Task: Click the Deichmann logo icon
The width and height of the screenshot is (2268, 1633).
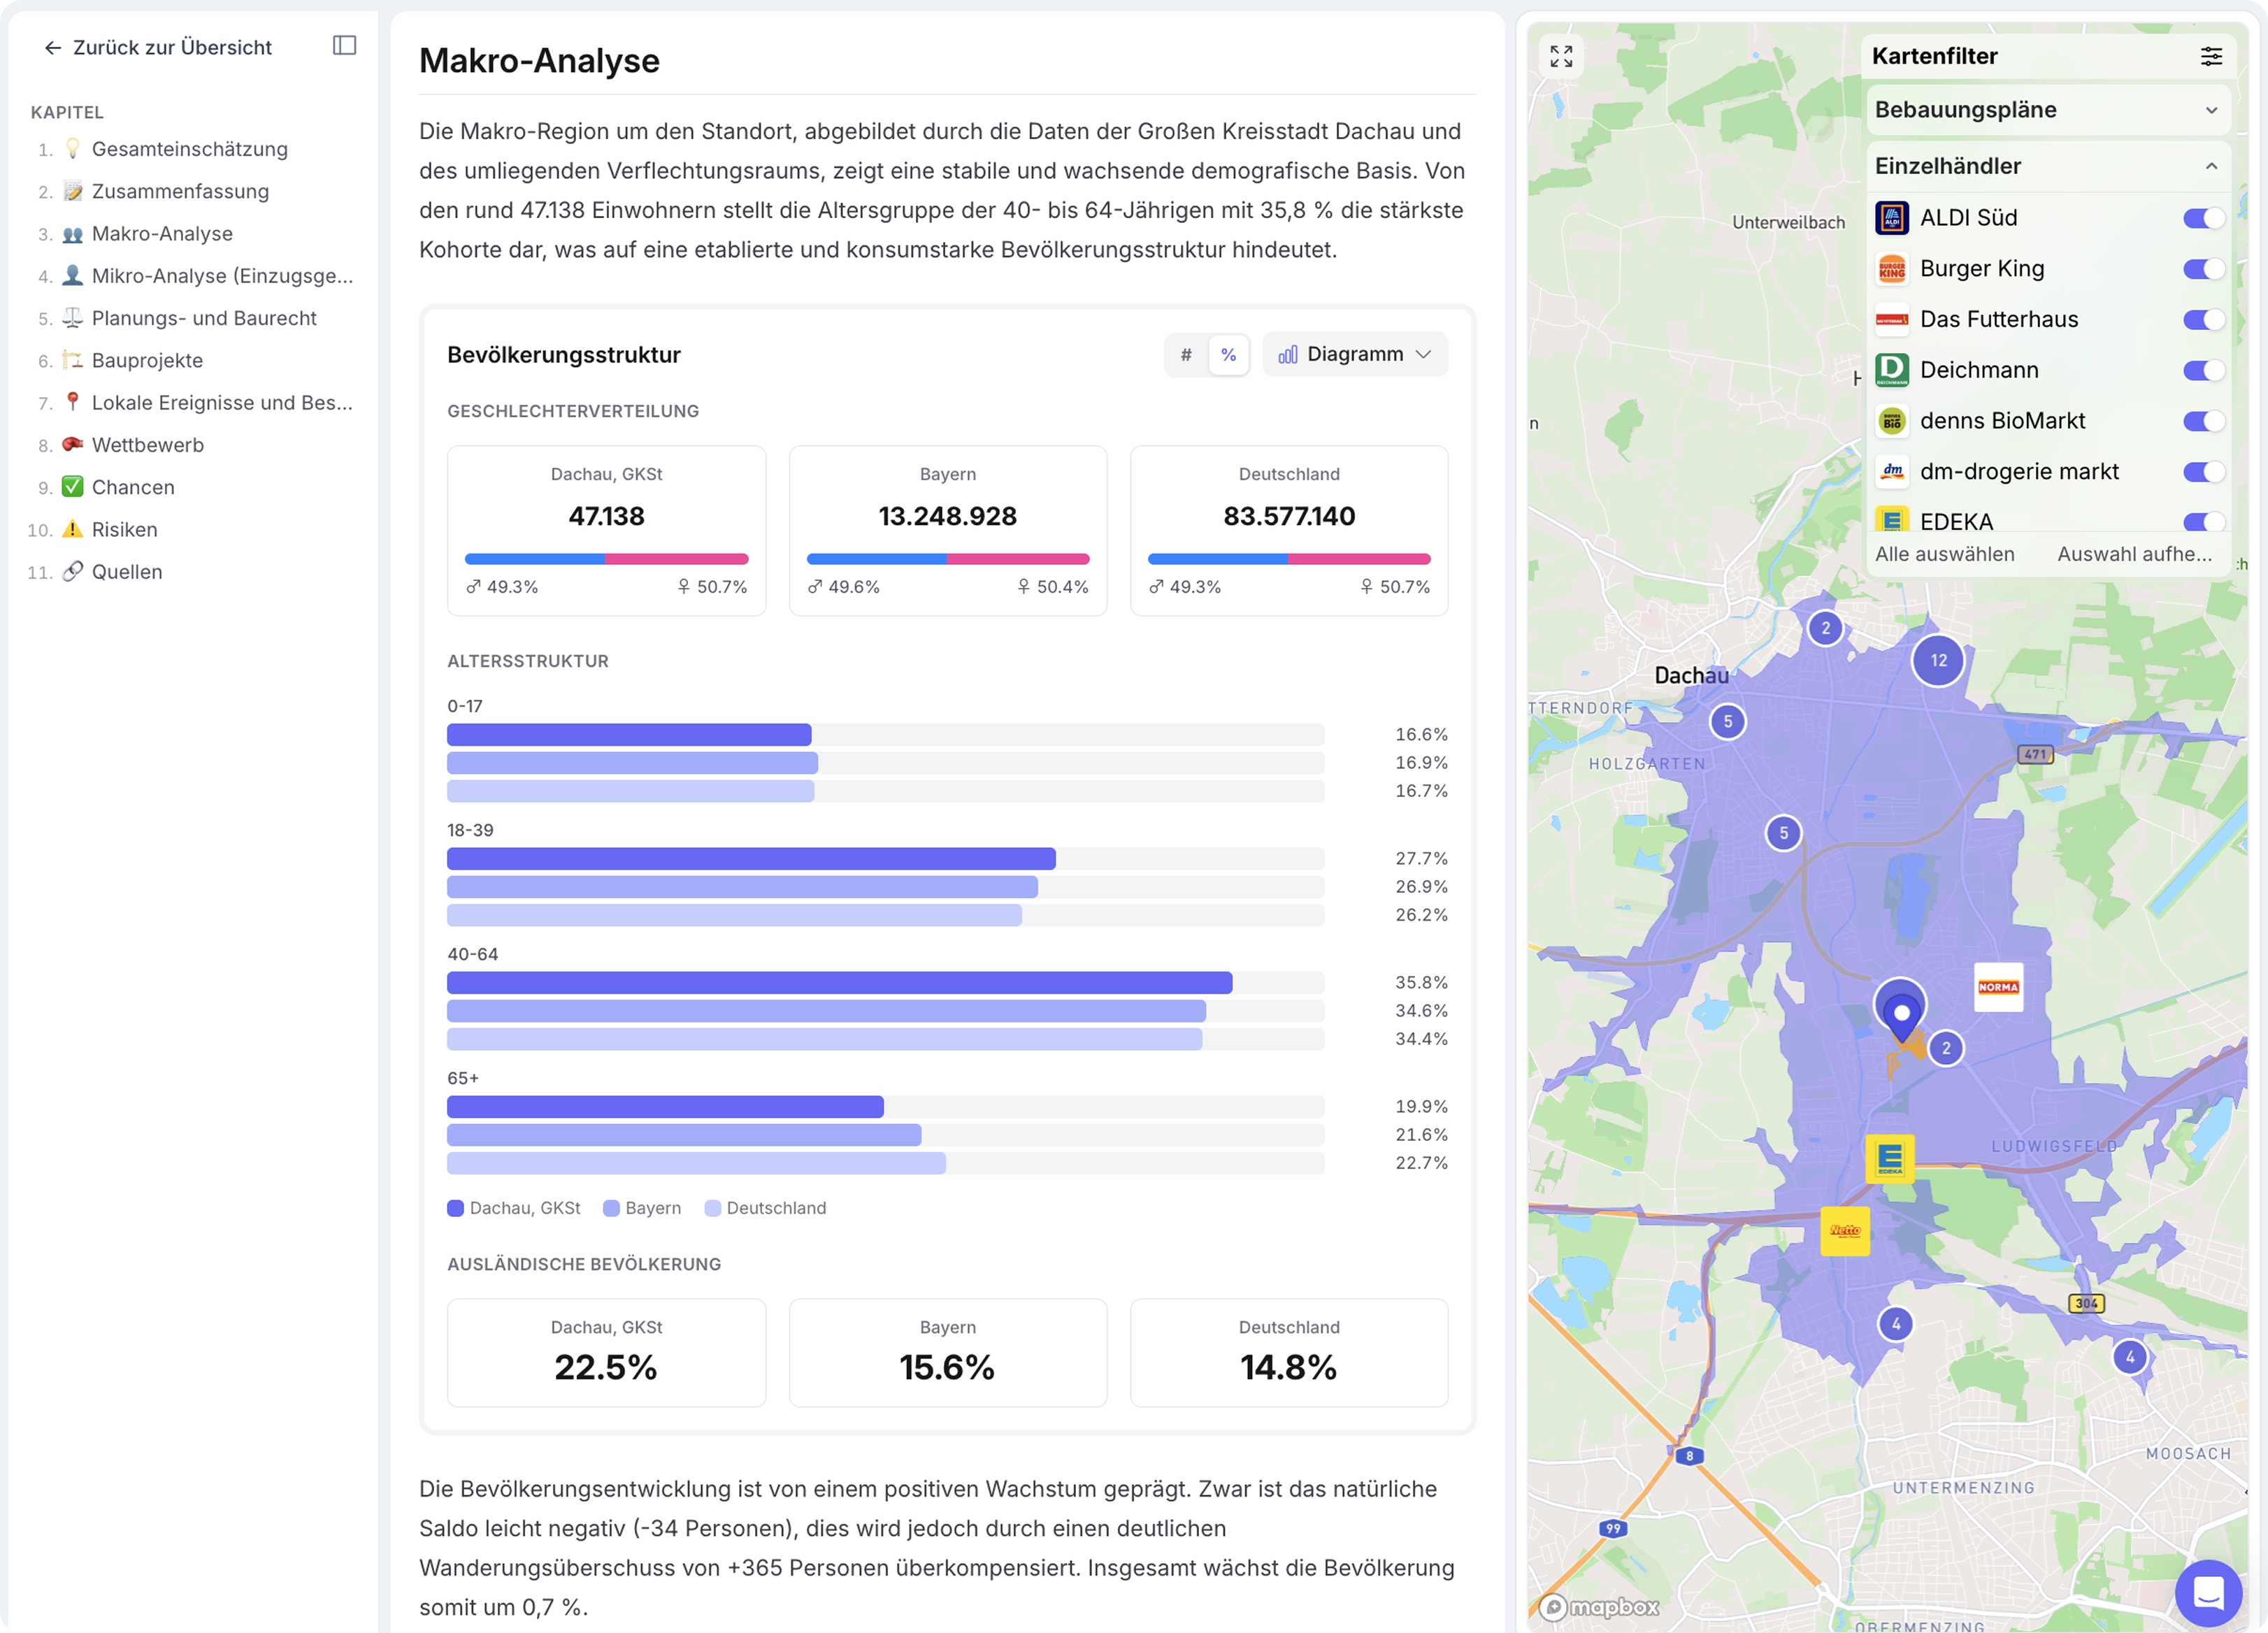Action: tap(1891, 370)
